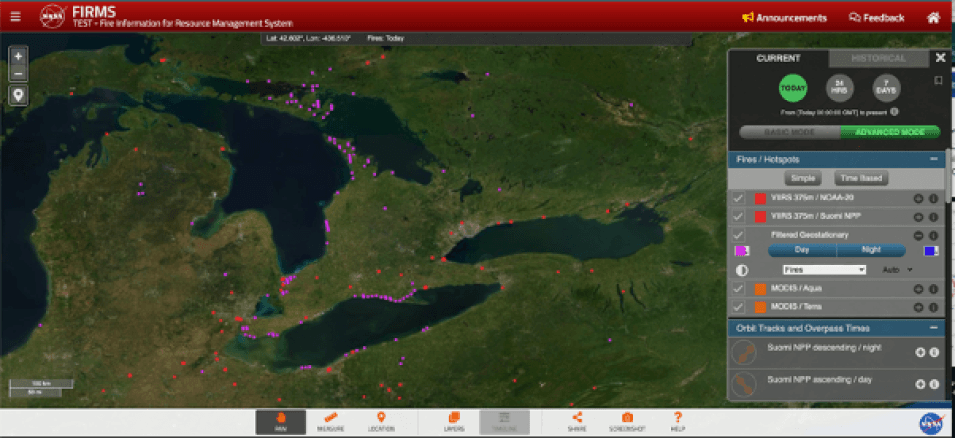Uncheck MODIS / Aqua layer

738,289
